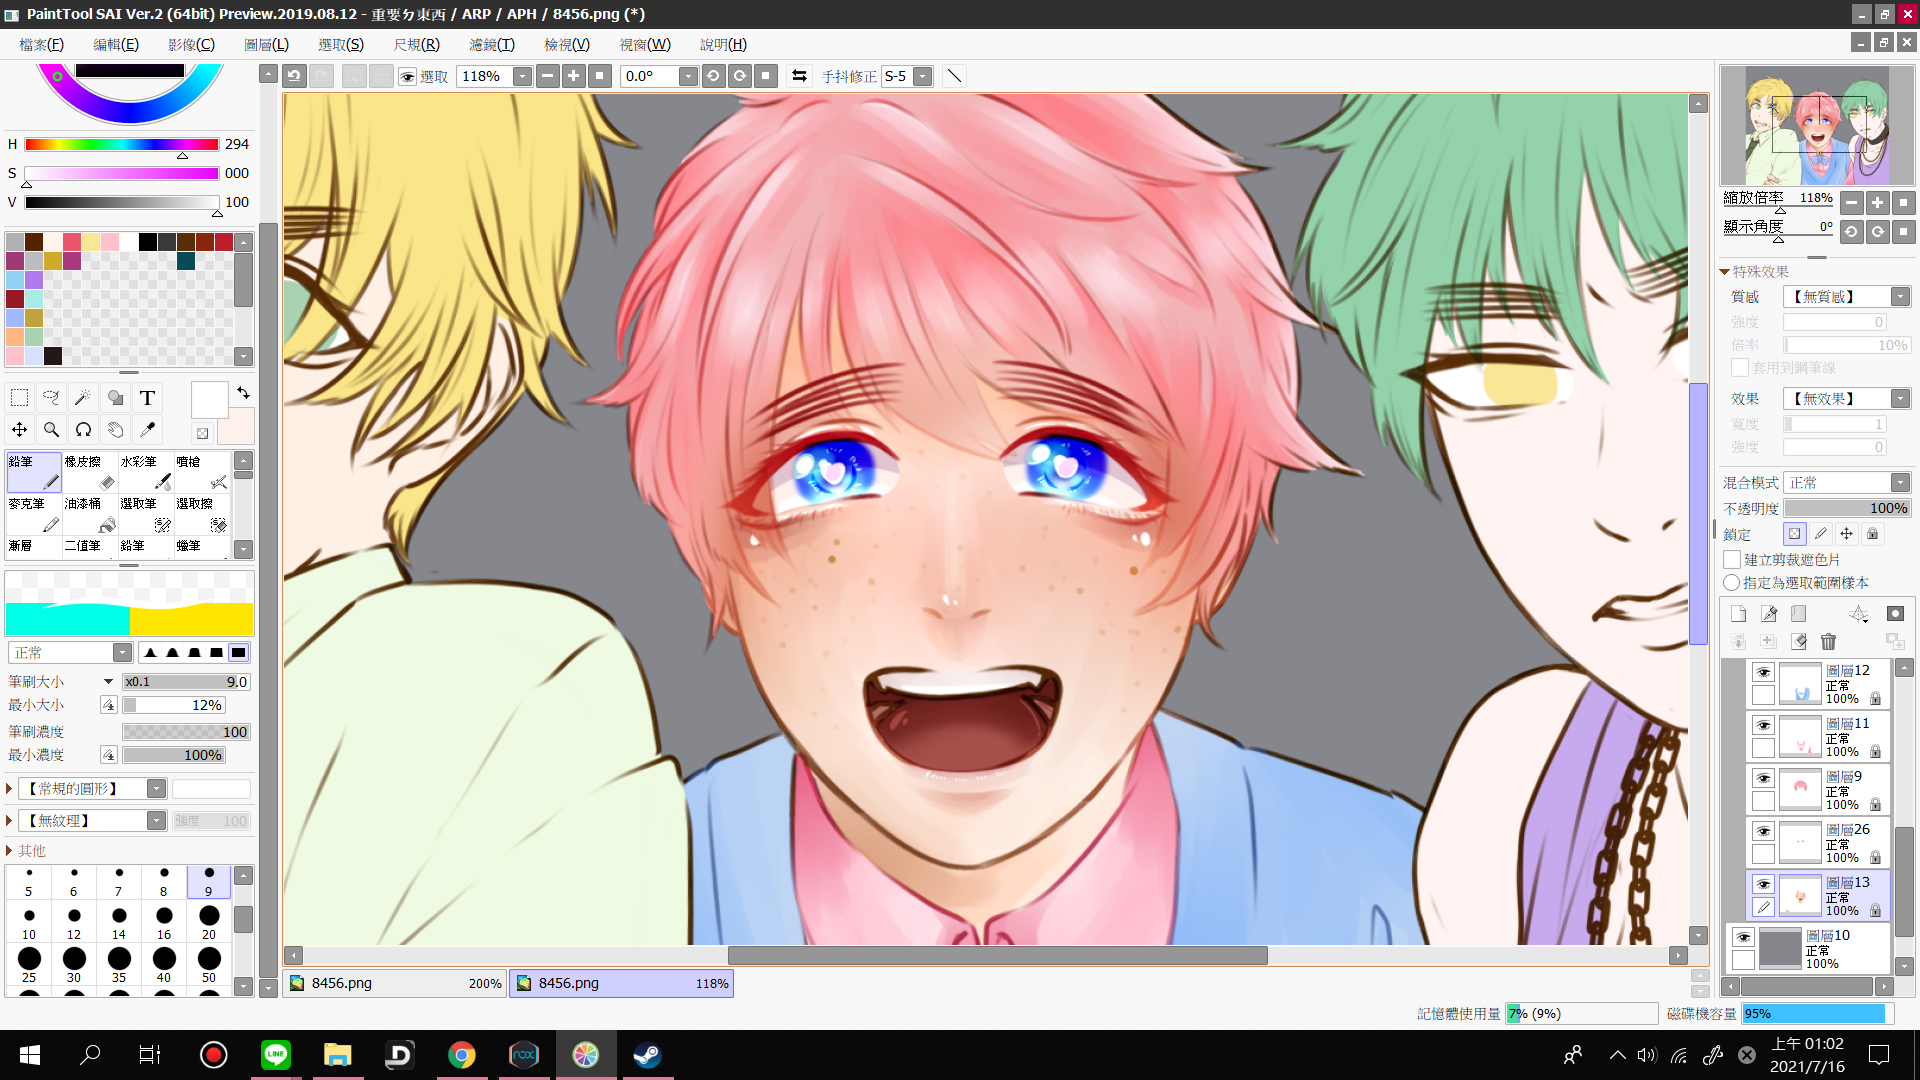Select 指定為選取範圍樣本 radio button
The height and width of the screenshot is (1080, 1920).
1732,582
